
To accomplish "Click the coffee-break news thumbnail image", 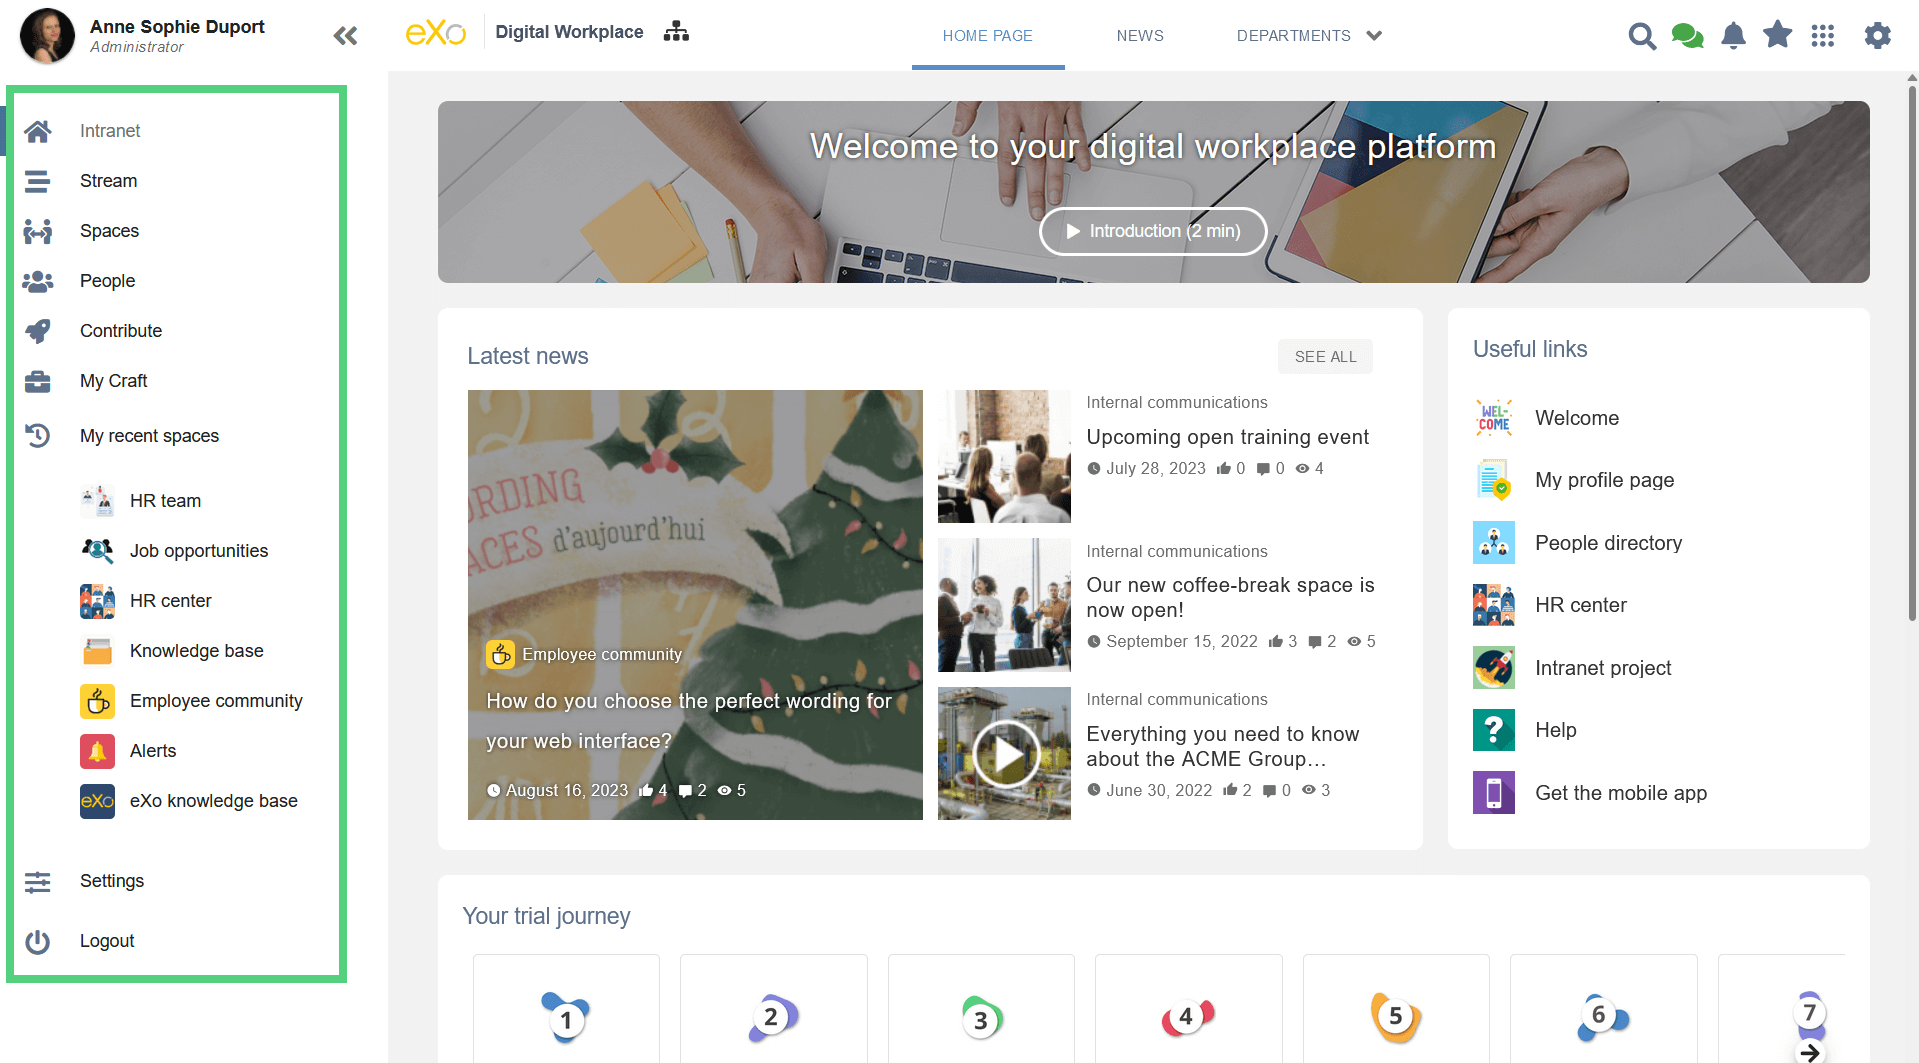I will coord(1004,605).
